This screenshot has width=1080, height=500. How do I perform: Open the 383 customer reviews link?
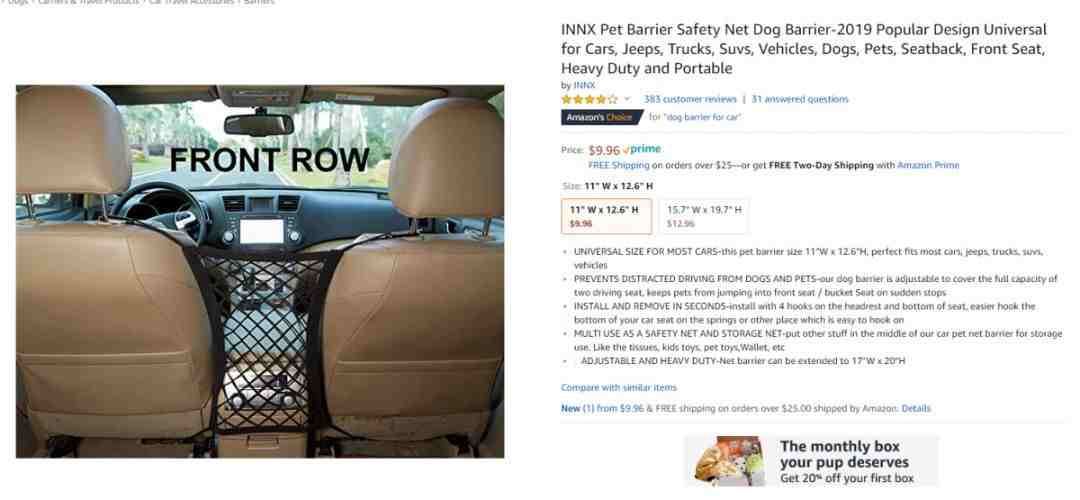click(690, 99)
